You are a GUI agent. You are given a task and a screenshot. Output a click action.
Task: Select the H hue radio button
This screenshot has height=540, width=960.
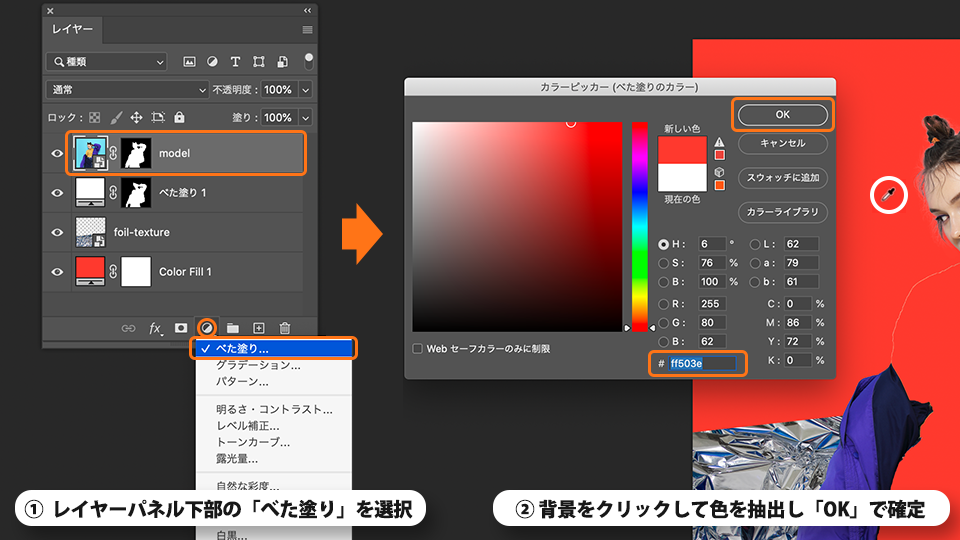[x=663, y=244]
